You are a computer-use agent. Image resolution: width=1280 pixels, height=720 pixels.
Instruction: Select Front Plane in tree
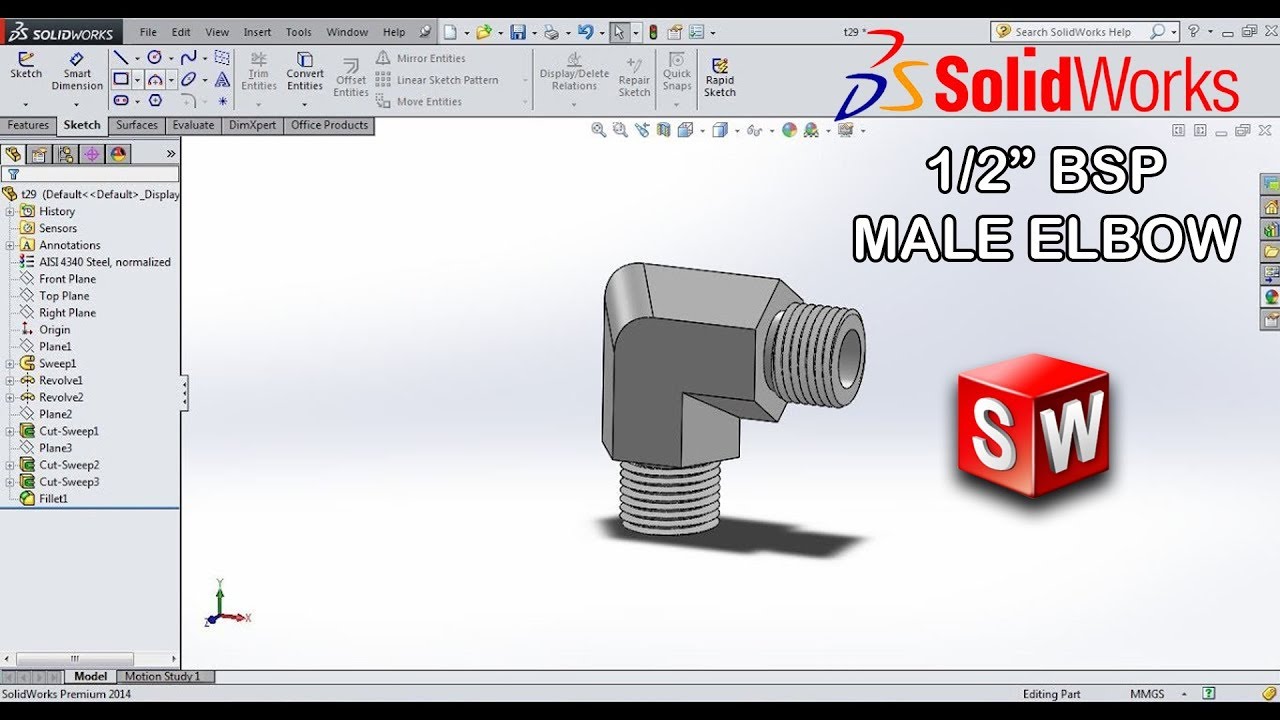click(67, 279)
